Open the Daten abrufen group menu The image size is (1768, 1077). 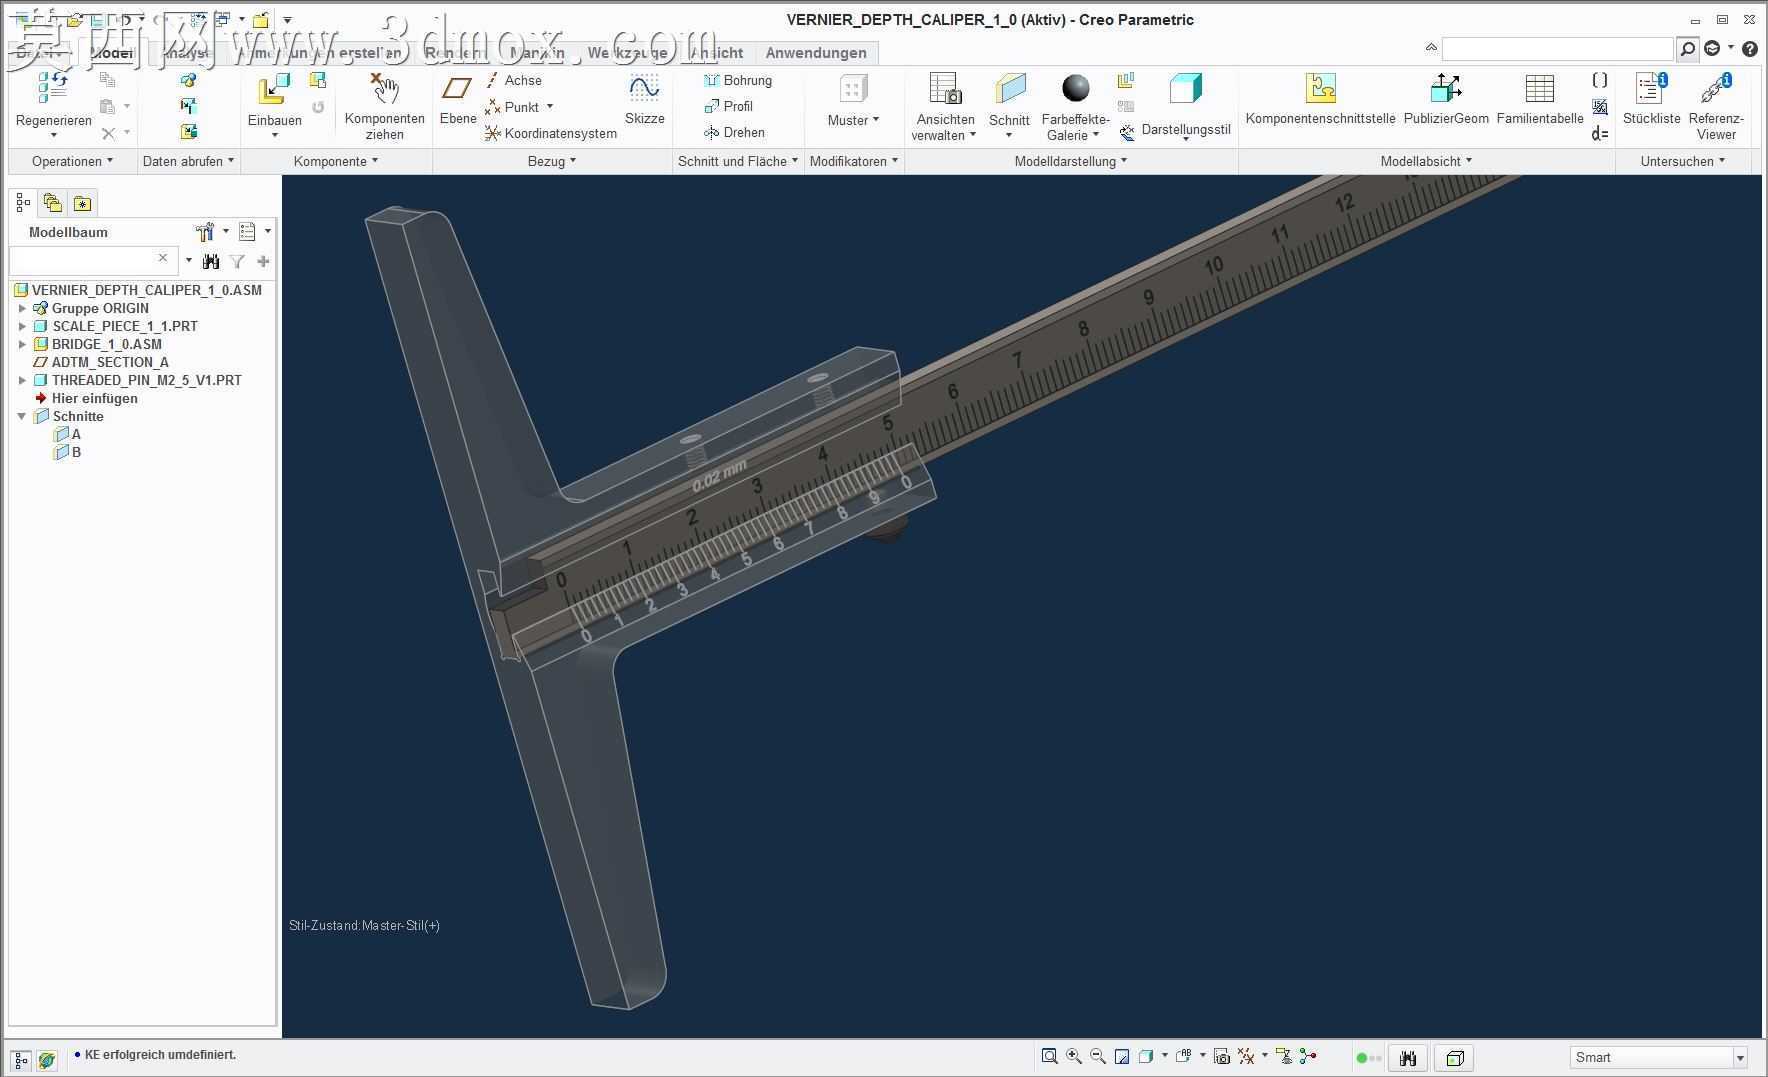188,161
